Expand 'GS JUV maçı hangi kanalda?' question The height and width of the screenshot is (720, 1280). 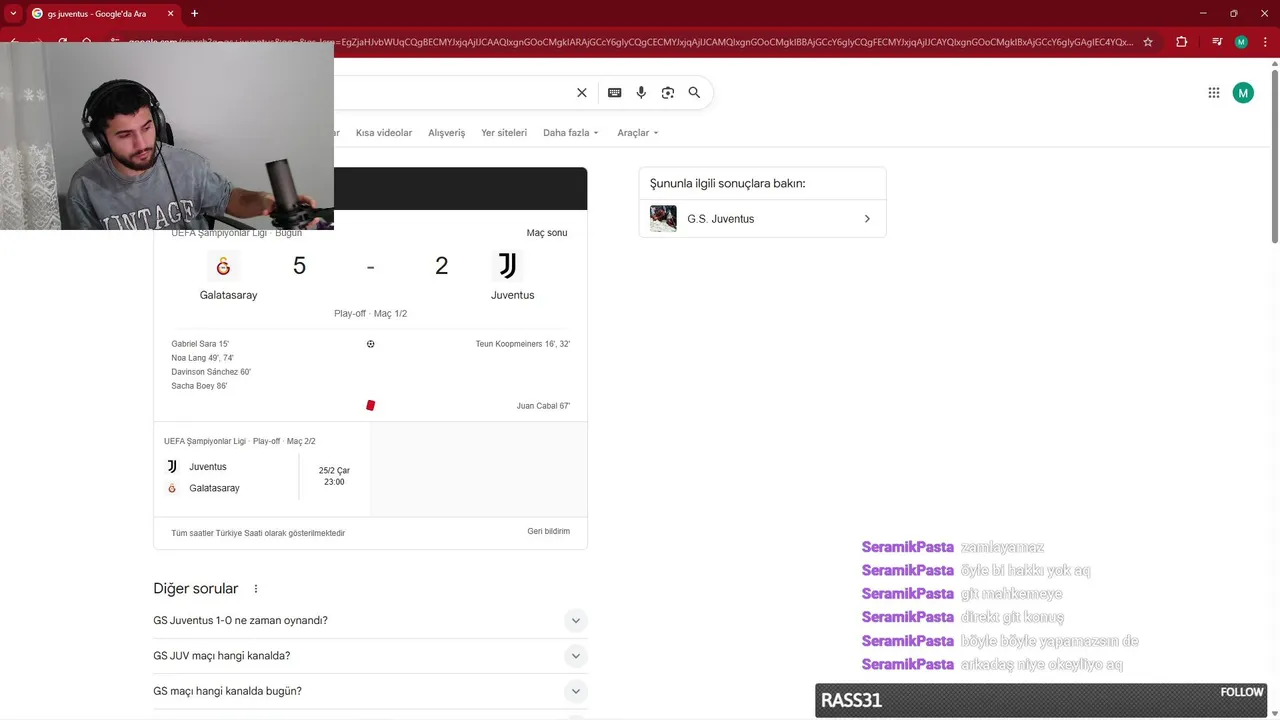click(370, 656)
